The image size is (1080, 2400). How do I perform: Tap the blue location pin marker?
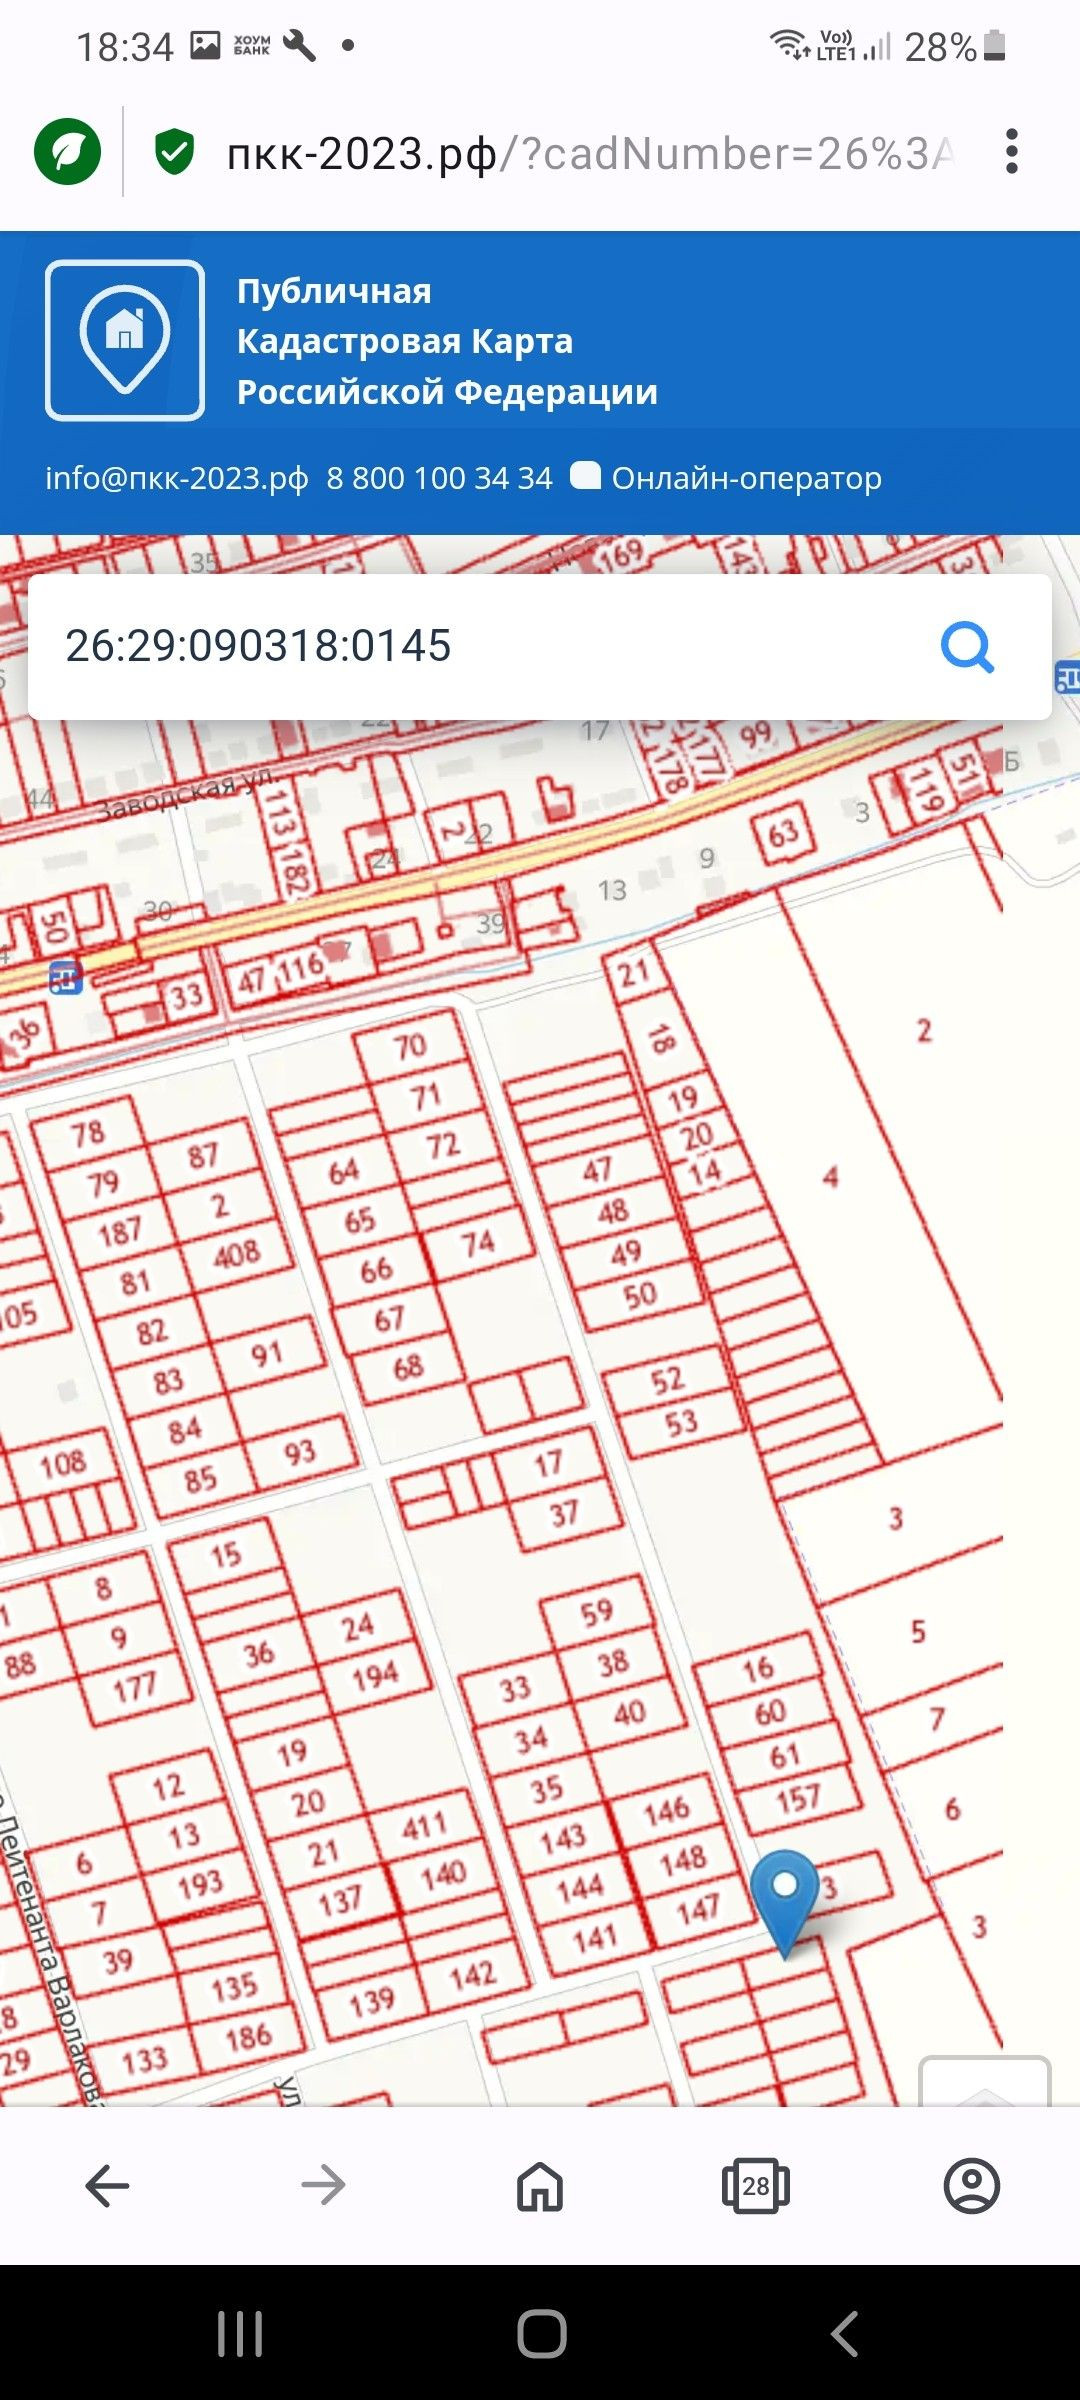(x=785, y=1902)
